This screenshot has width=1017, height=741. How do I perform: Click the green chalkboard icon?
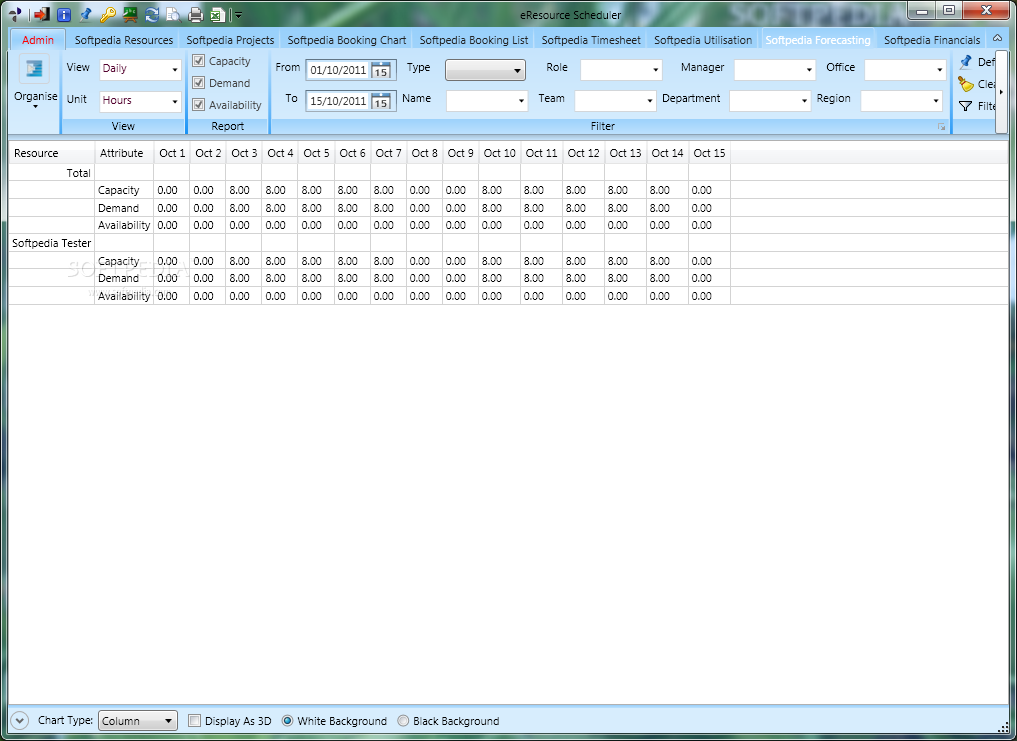[x=130, y=14]
